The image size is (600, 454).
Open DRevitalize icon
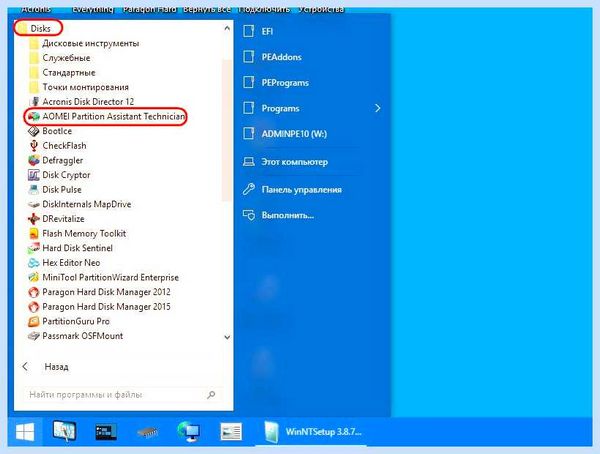coord(34,219)
